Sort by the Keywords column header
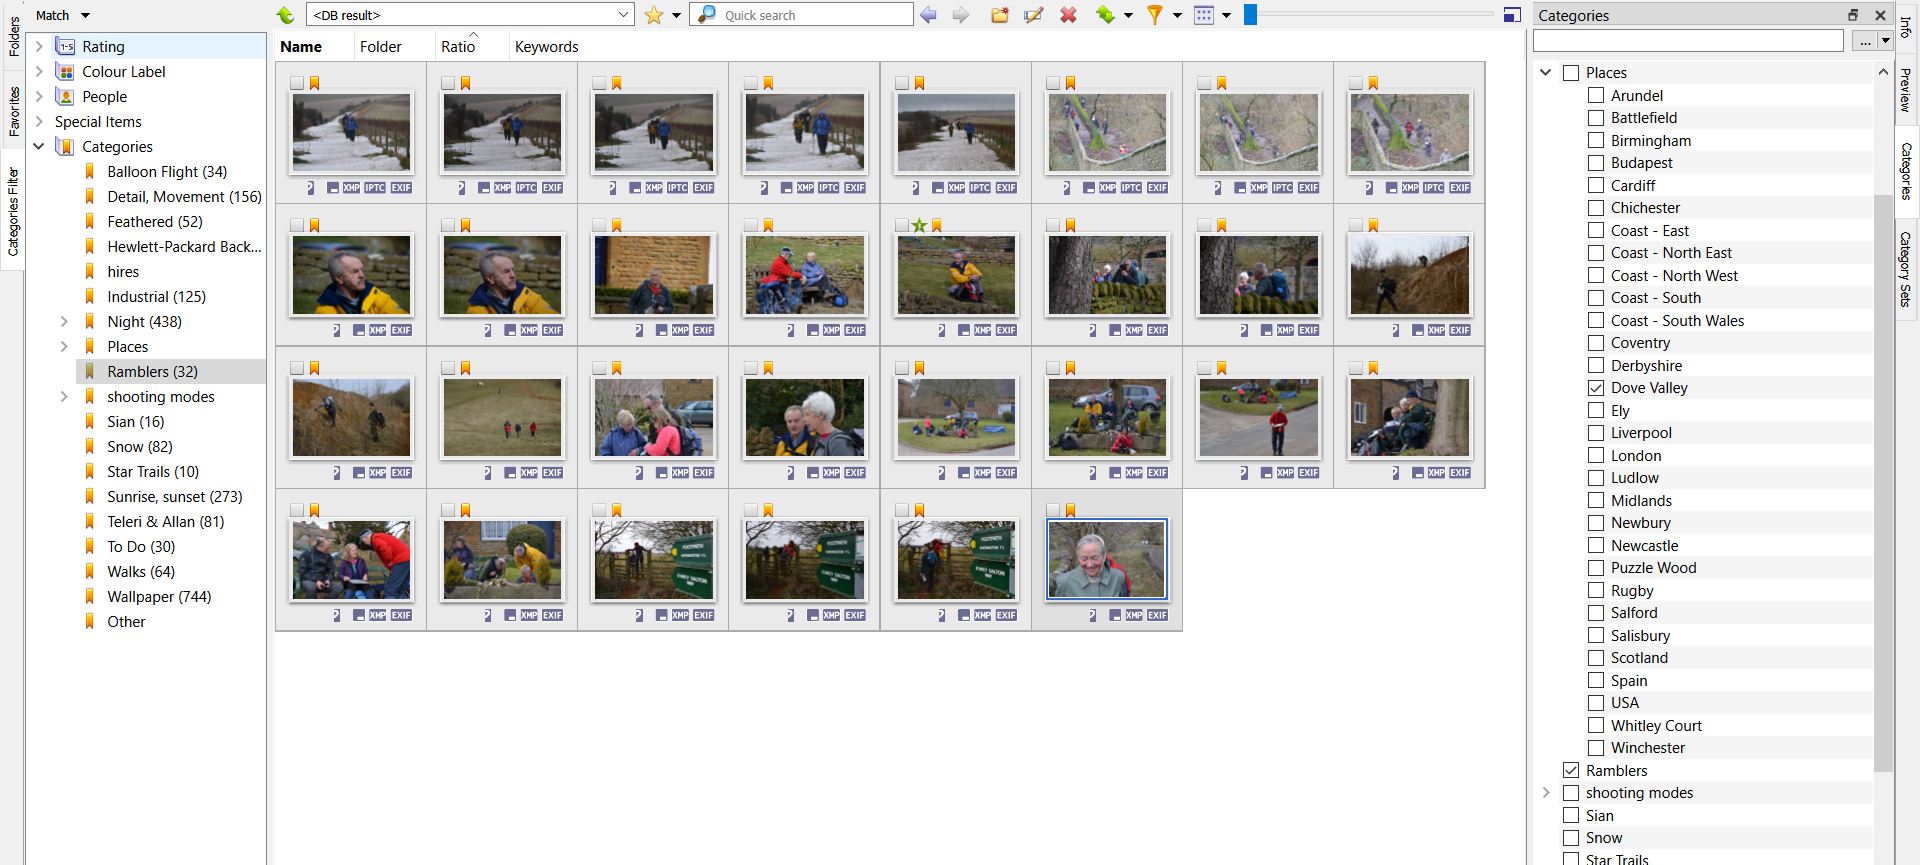Image resolution: width=1920 pixels, height=865 pixels. click(546, 47)
